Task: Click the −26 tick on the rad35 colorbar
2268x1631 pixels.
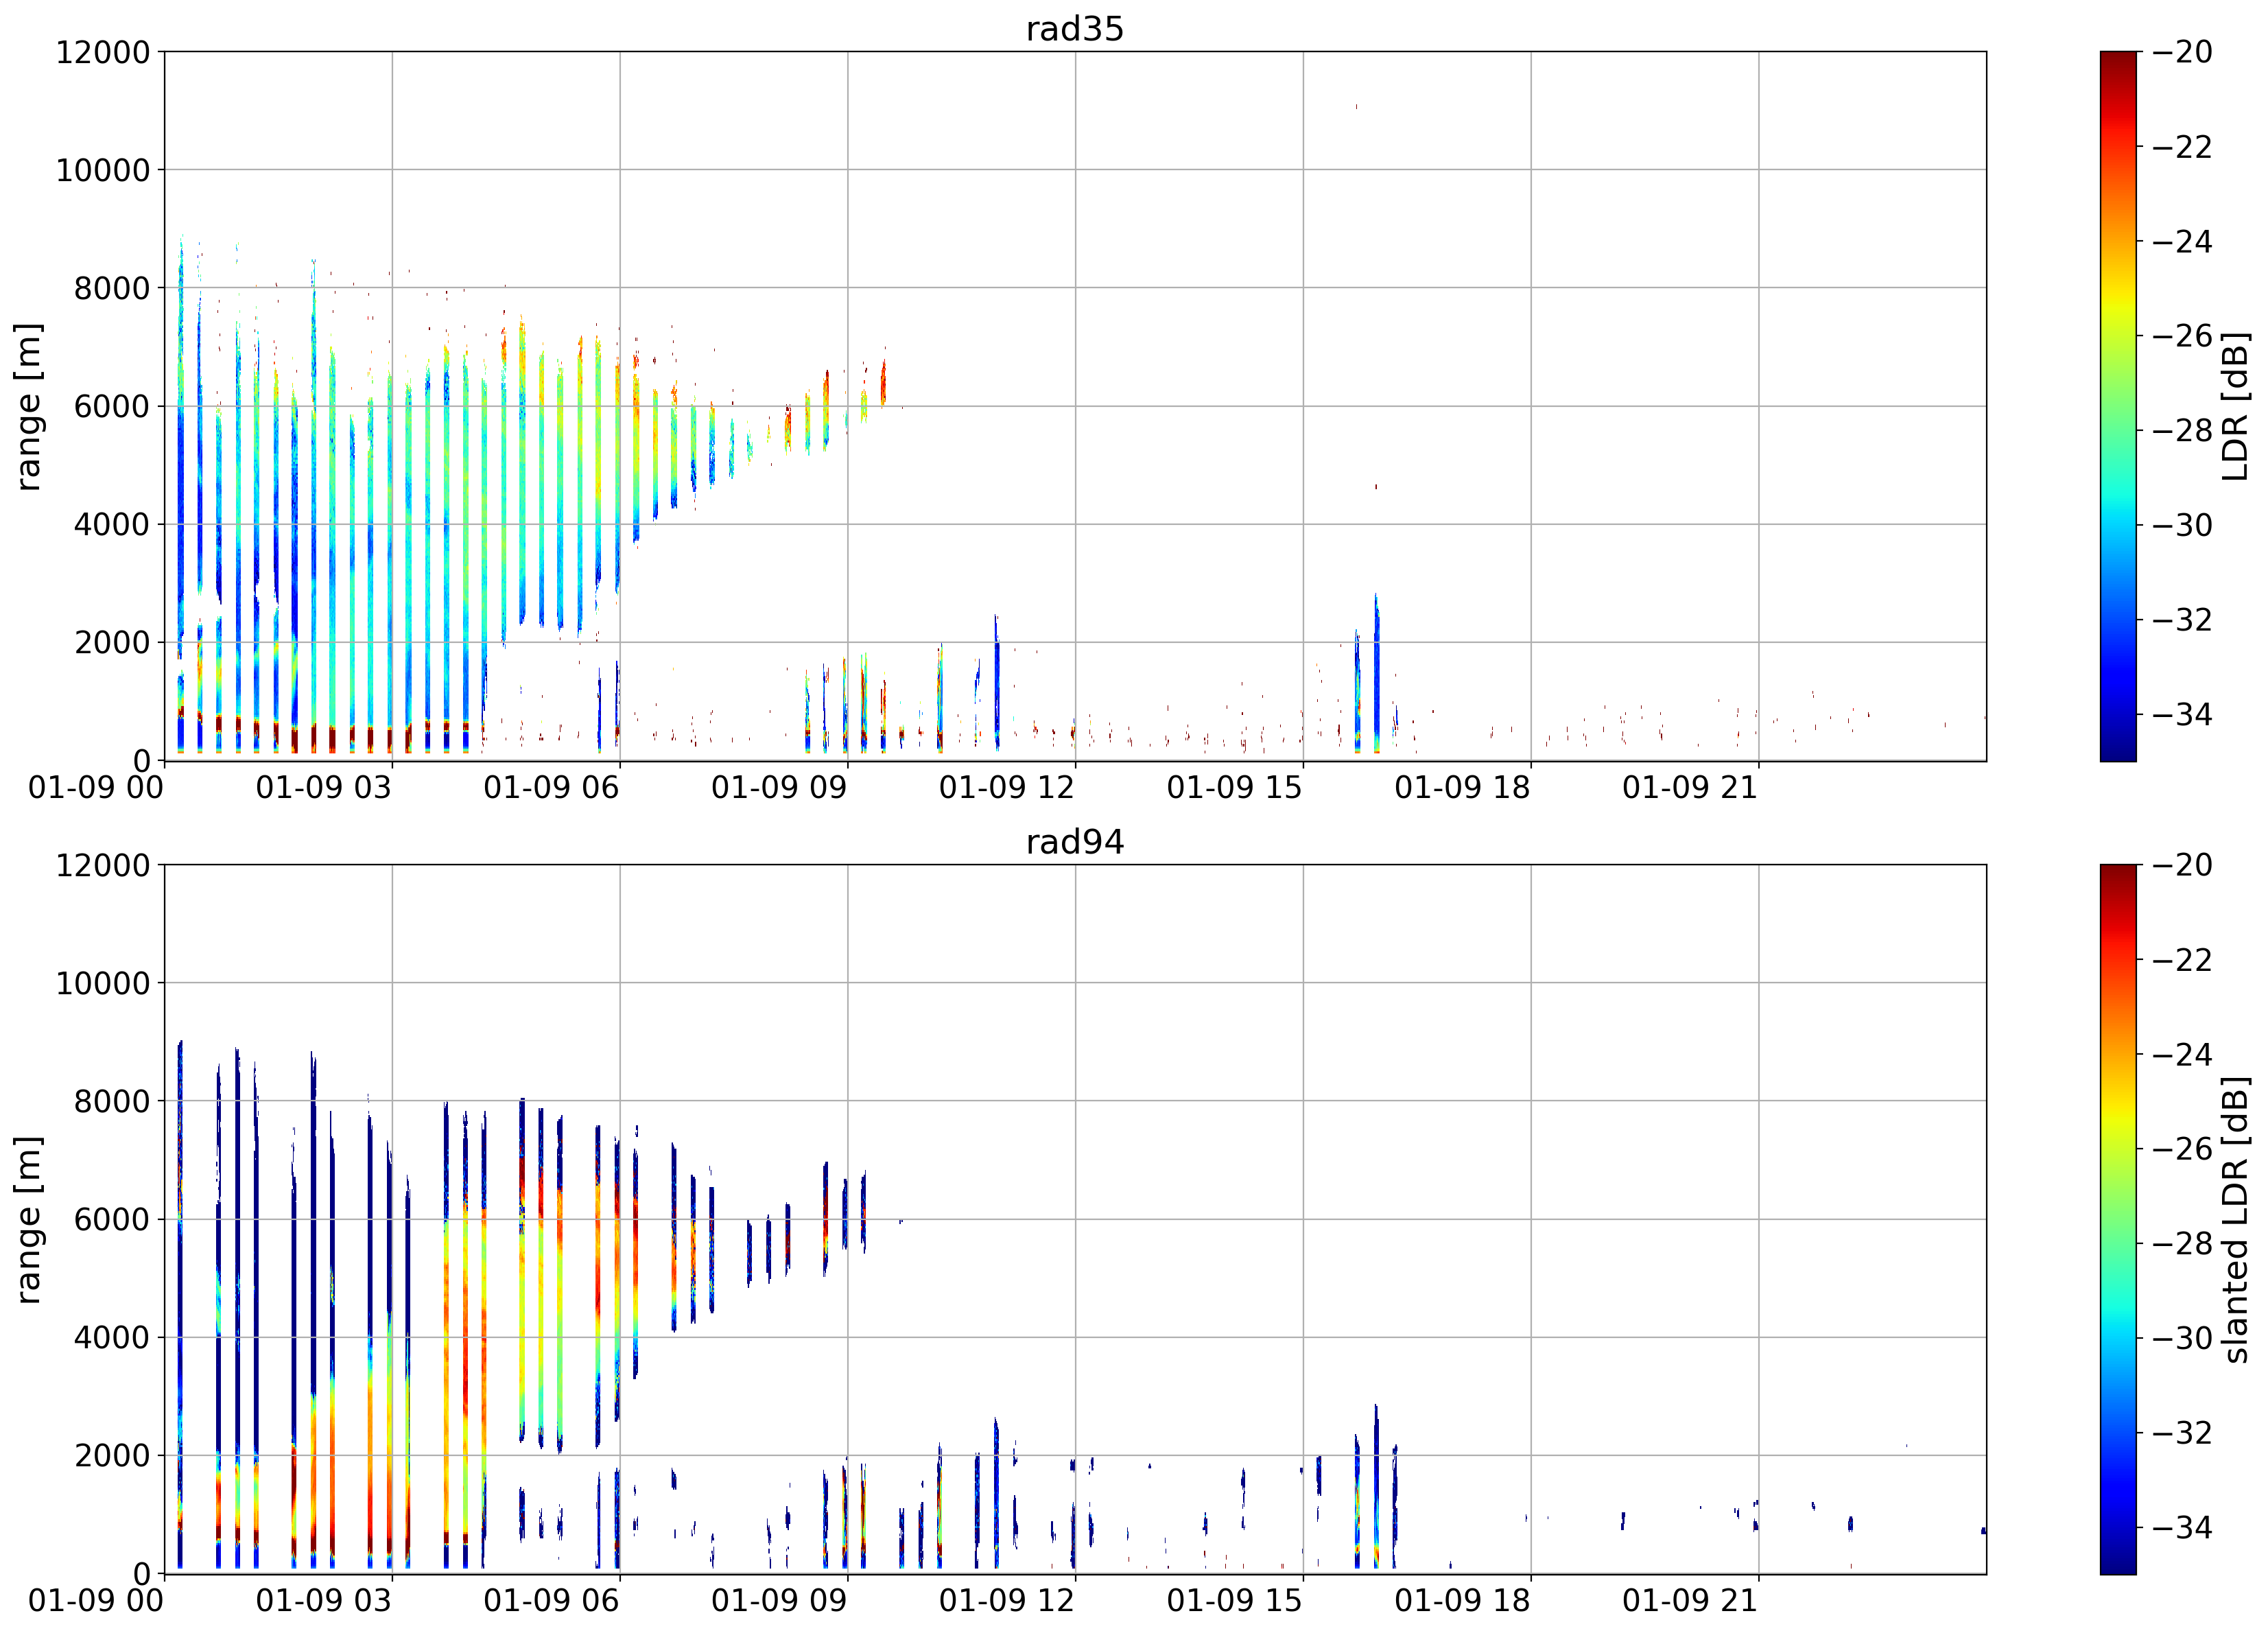Action: click(2182, 336)
